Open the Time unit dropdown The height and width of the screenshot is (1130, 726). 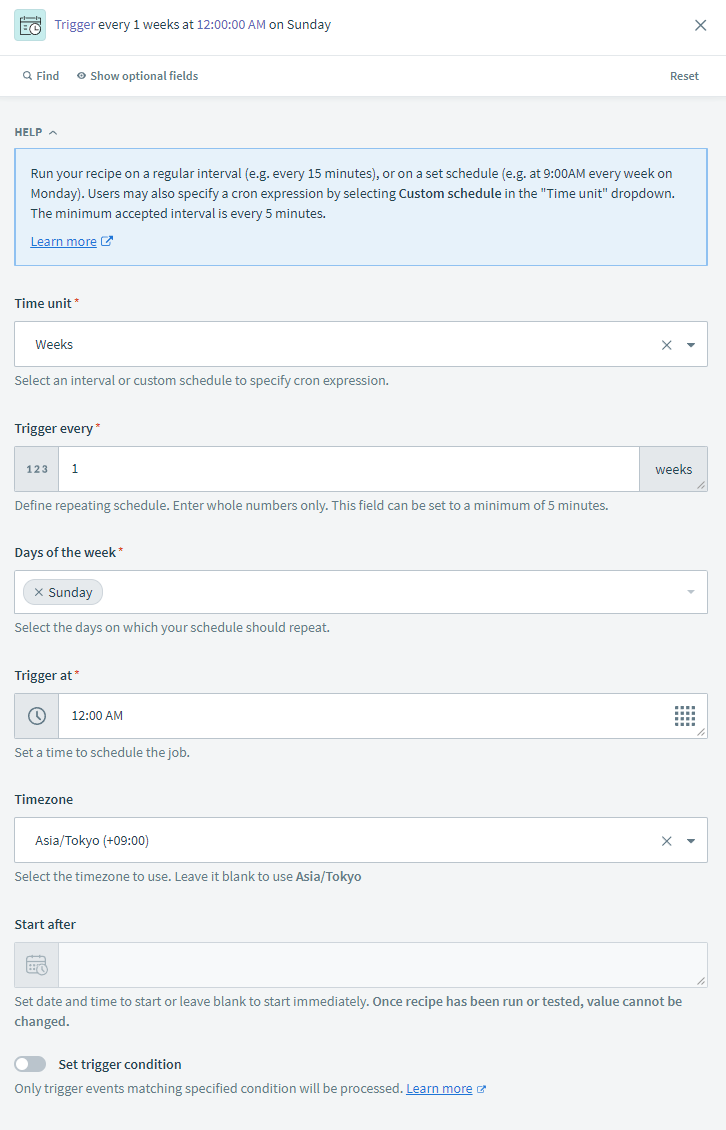tap(691, 345)
